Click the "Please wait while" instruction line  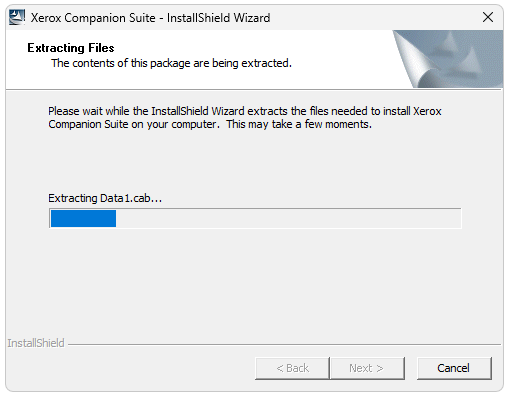click(245, 111)
